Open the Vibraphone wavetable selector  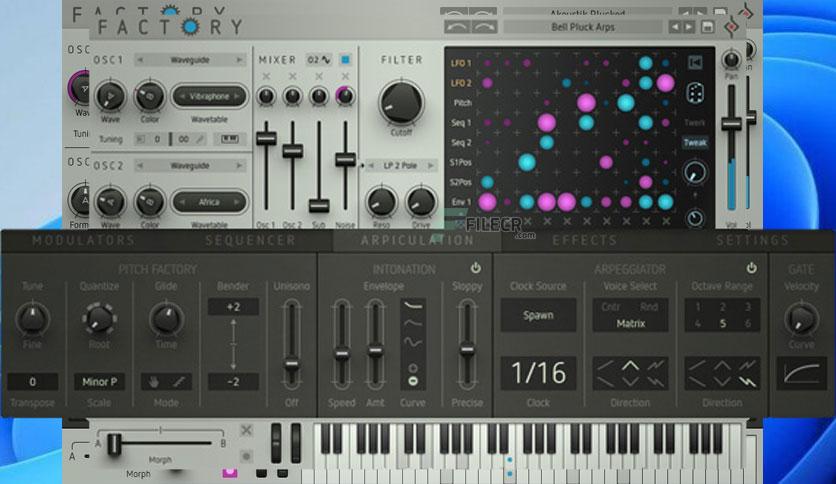[x=209, y=96]
